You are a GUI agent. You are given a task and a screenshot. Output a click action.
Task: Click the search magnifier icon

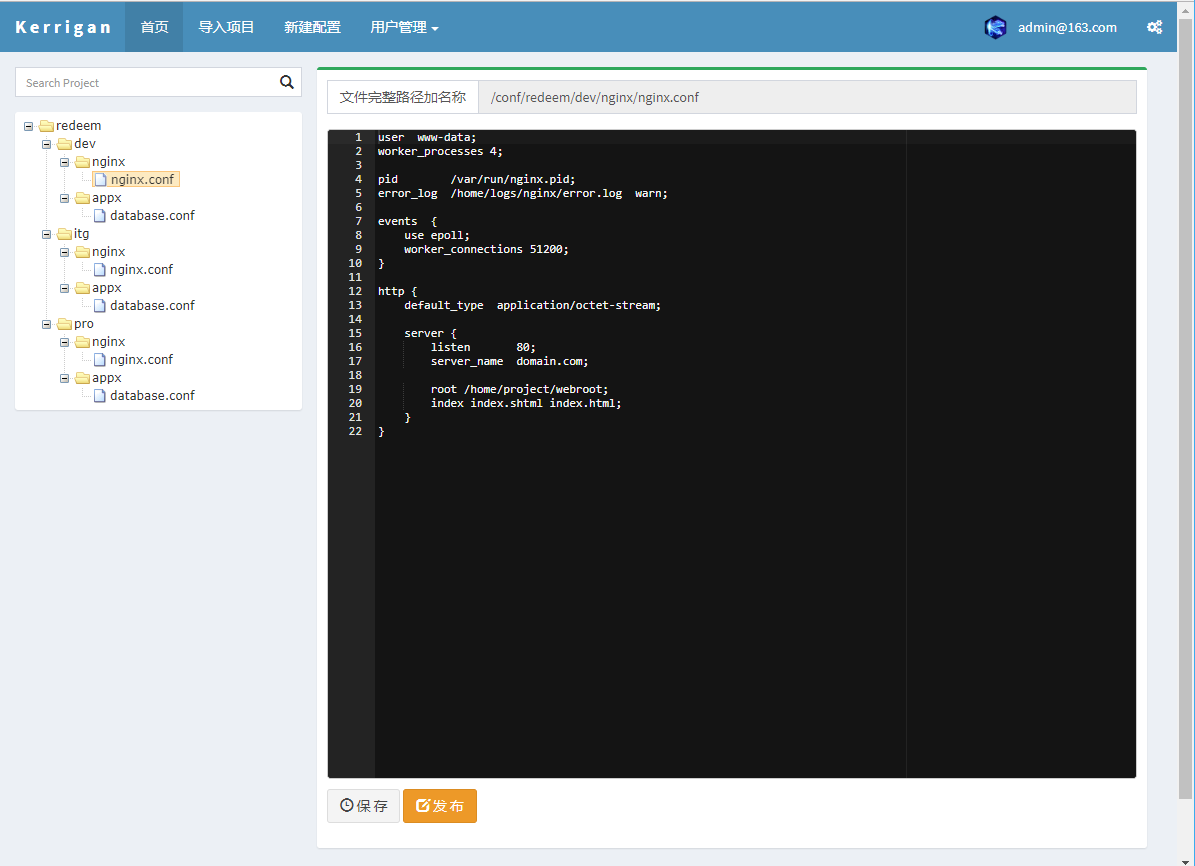287,83
